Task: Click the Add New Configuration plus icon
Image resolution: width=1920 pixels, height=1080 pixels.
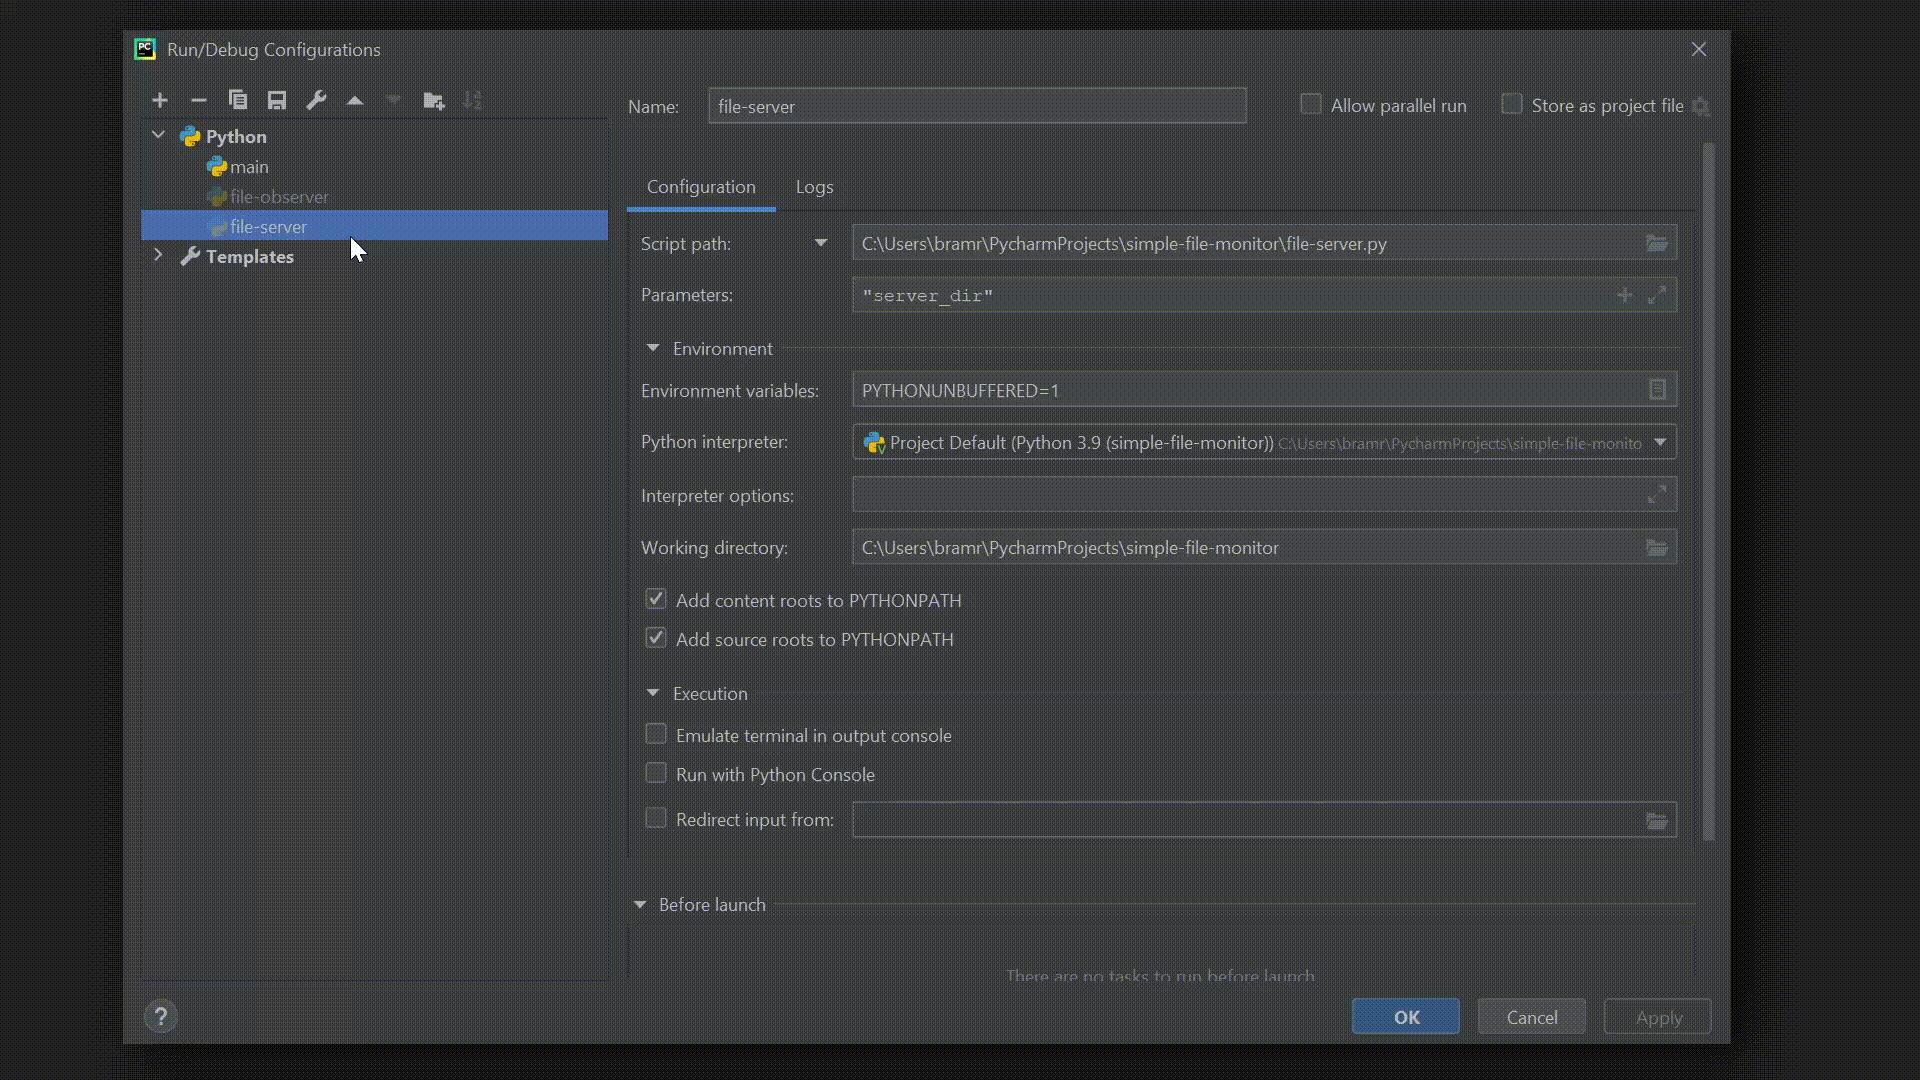Action: click(160, 100)
